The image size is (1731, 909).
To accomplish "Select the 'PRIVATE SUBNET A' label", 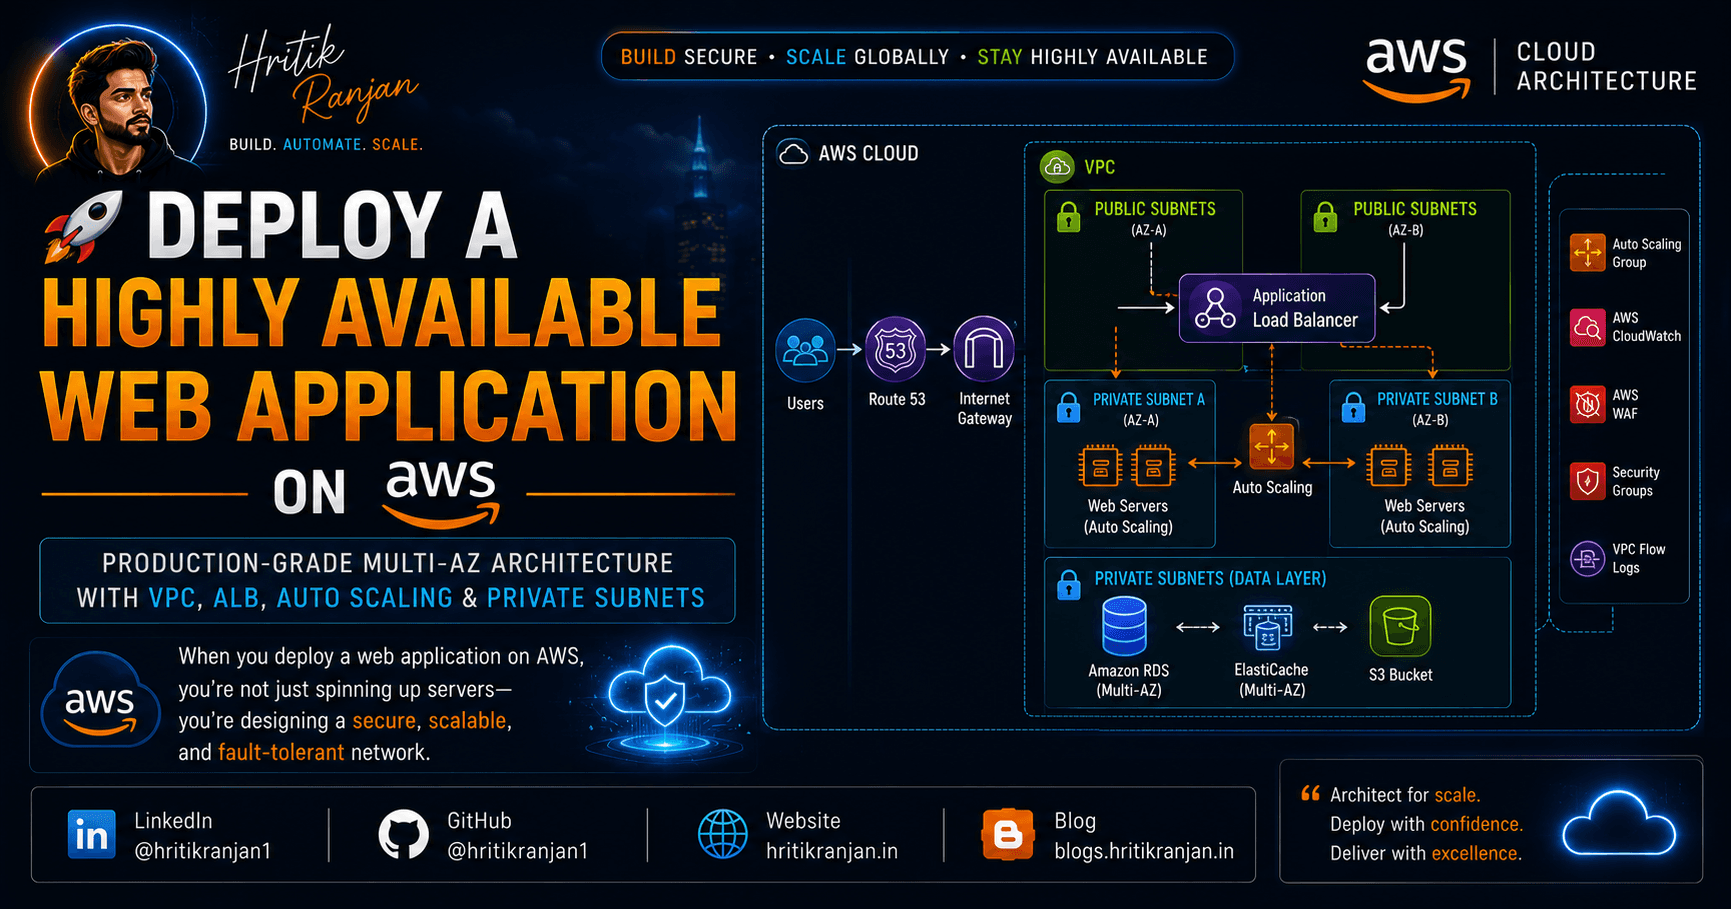I will tap(1148, 399).
